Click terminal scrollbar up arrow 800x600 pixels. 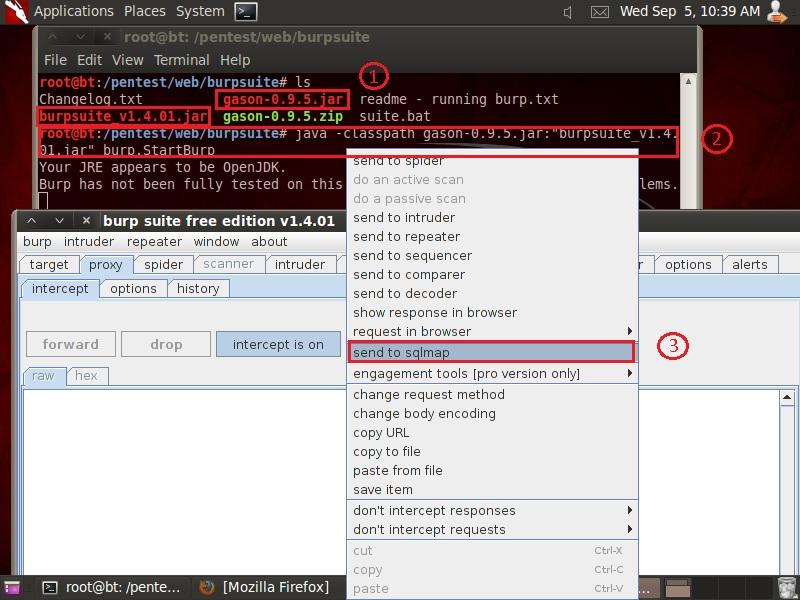point(688,81)
